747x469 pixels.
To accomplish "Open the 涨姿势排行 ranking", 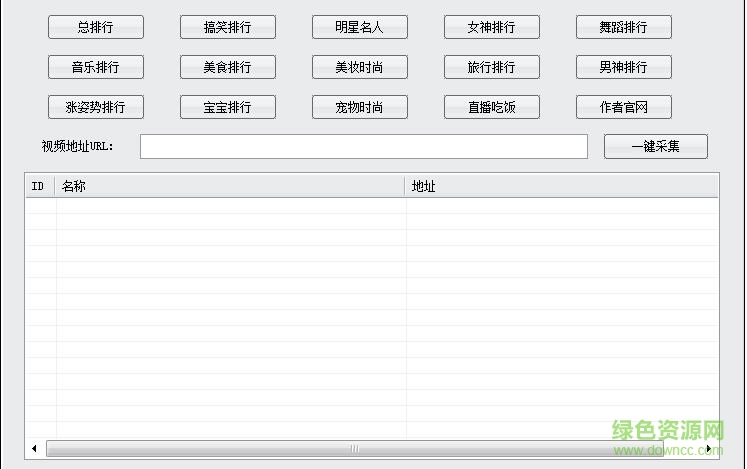I will [x=96, y=107].
